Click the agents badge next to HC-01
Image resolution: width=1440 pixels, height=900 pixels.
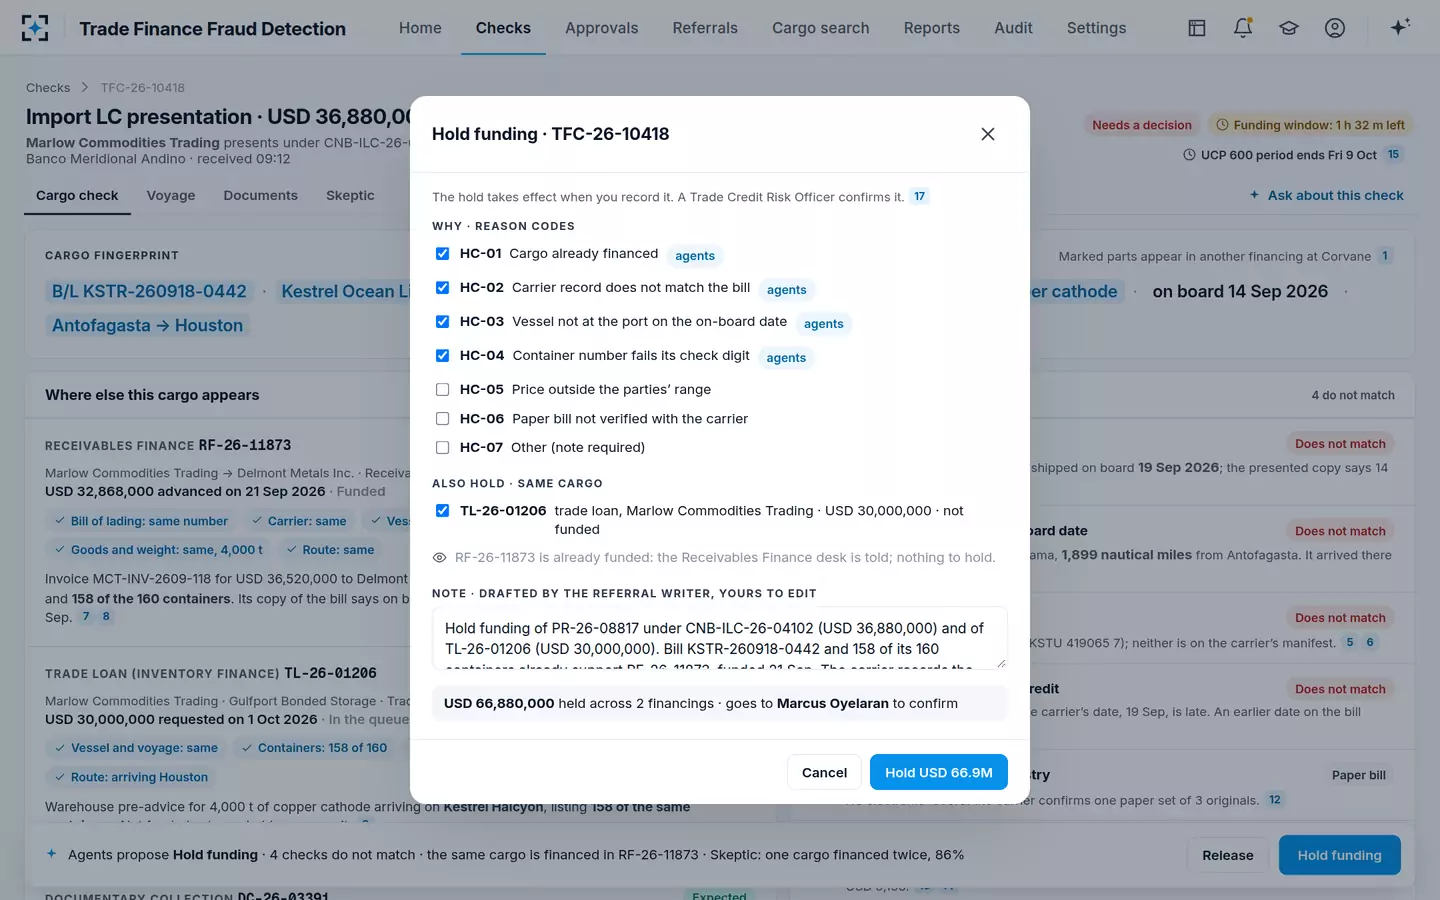point(695,256)
